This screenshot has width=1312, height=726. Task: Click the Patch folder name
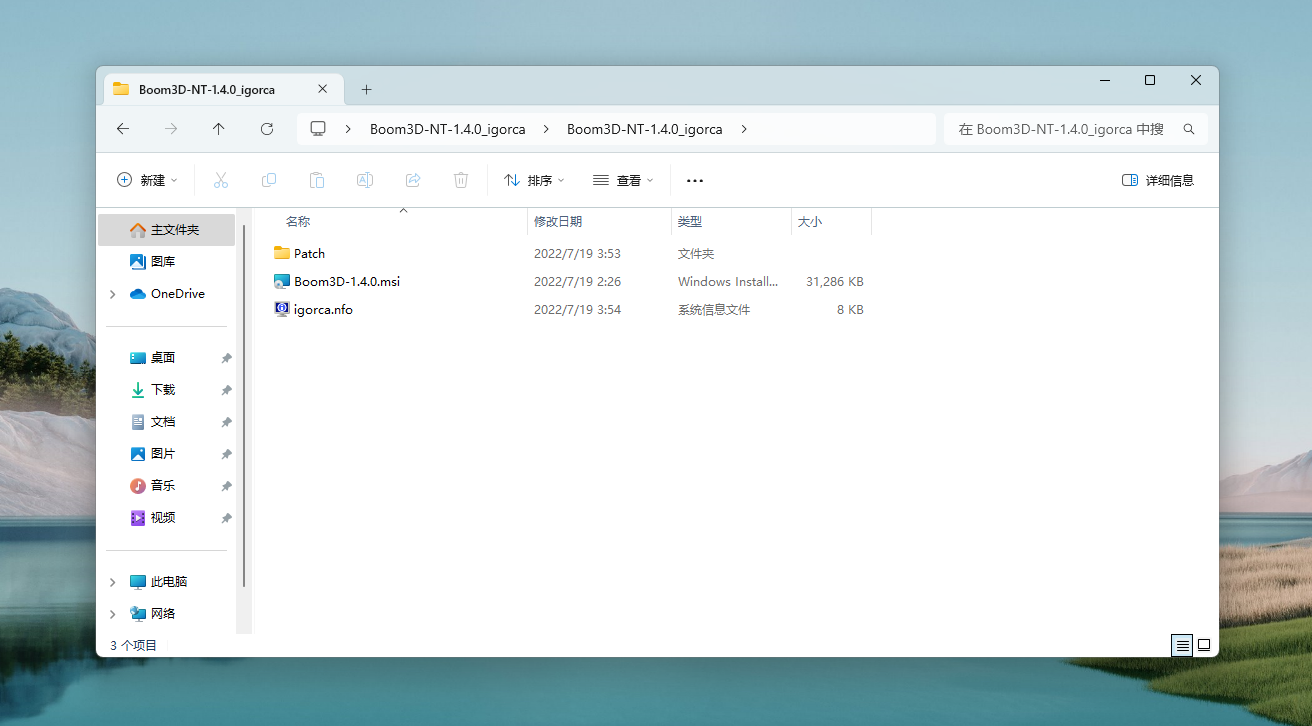309,254
